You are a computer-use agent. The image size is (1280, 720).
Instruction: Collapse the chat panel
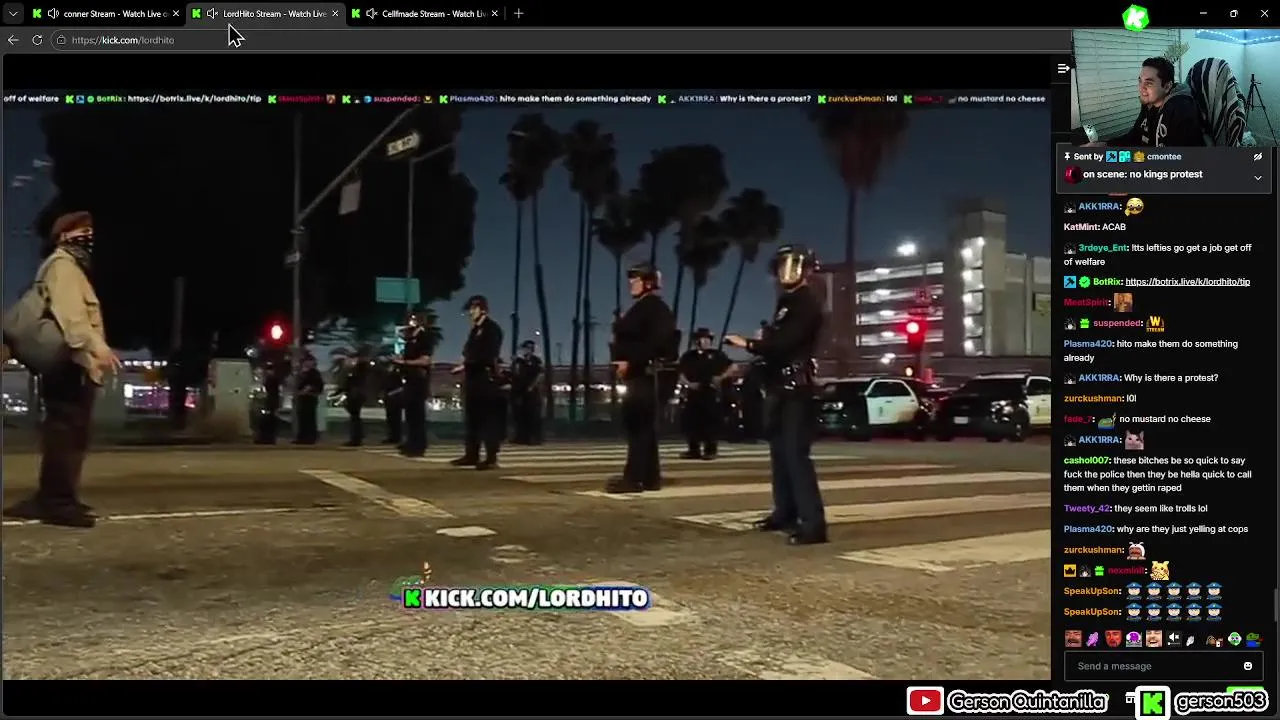click(1063, 69)
